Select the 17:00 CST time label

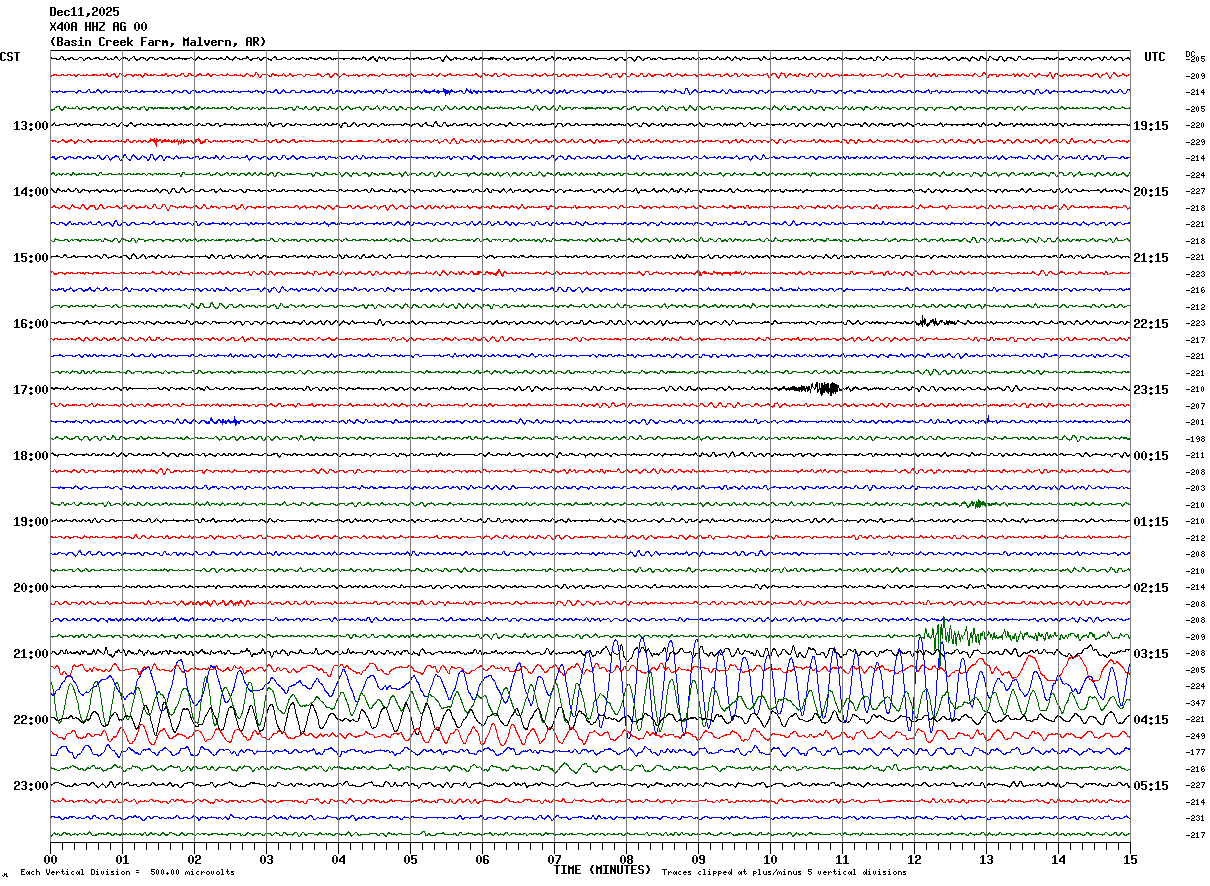pyautogui.click(x=30, y=390)
